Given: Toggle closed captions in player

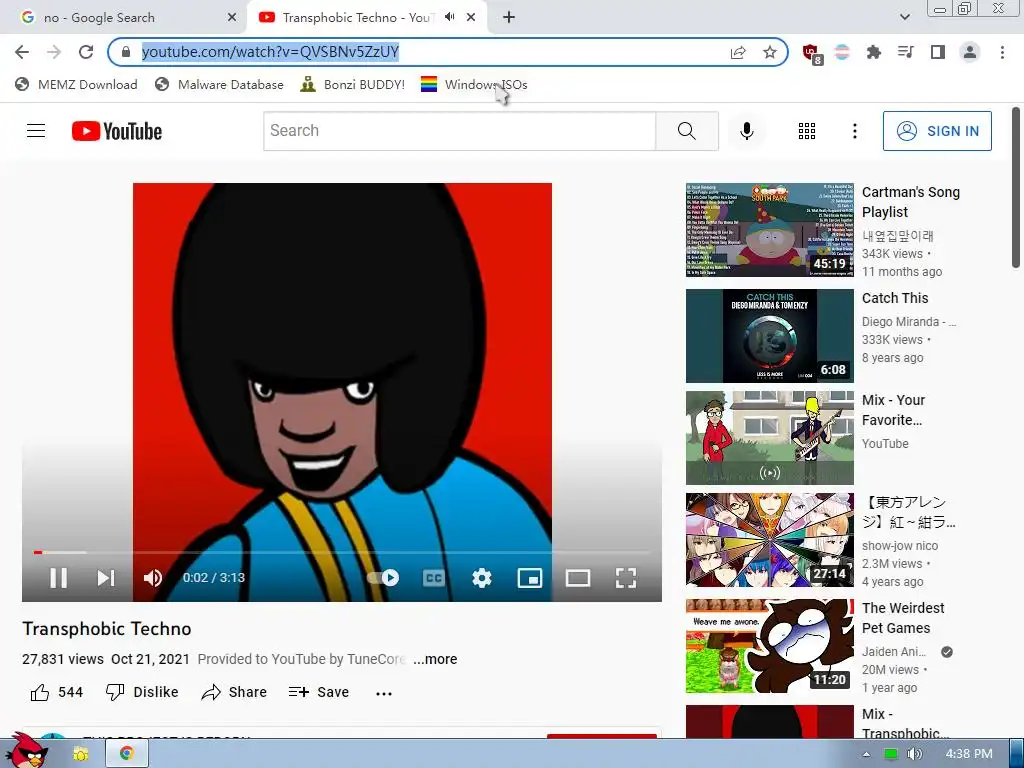Looking at the screenshot, I should (x=434, y=578).
